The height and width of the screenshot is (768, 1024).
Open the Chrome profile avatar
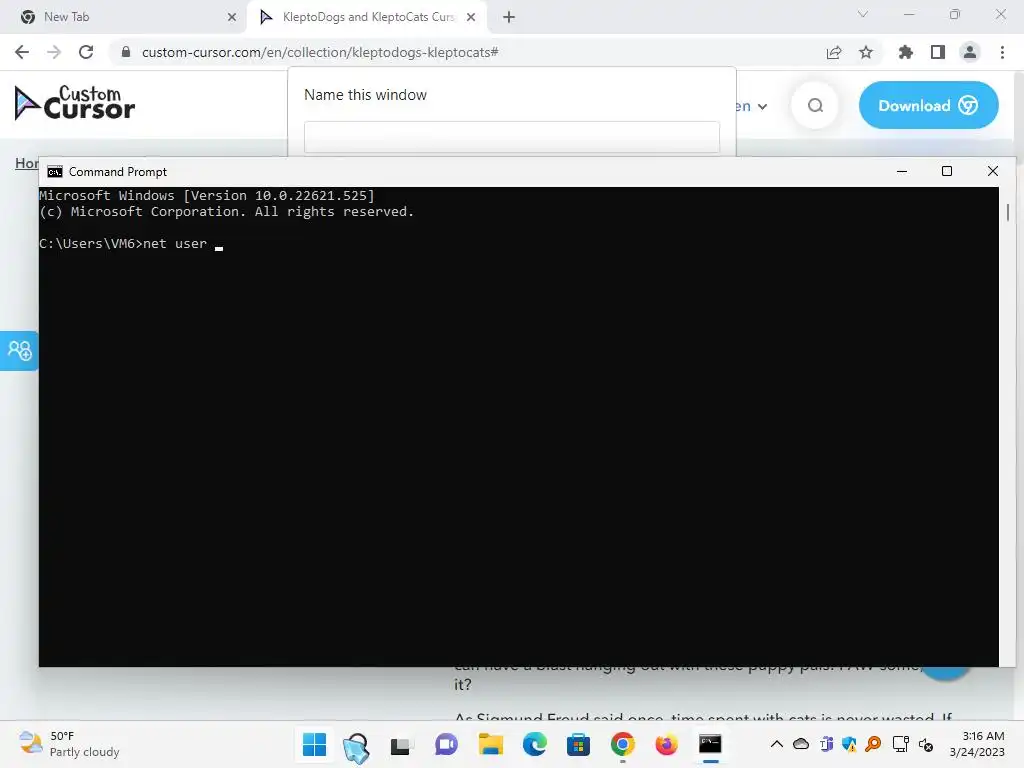point(970,52)
